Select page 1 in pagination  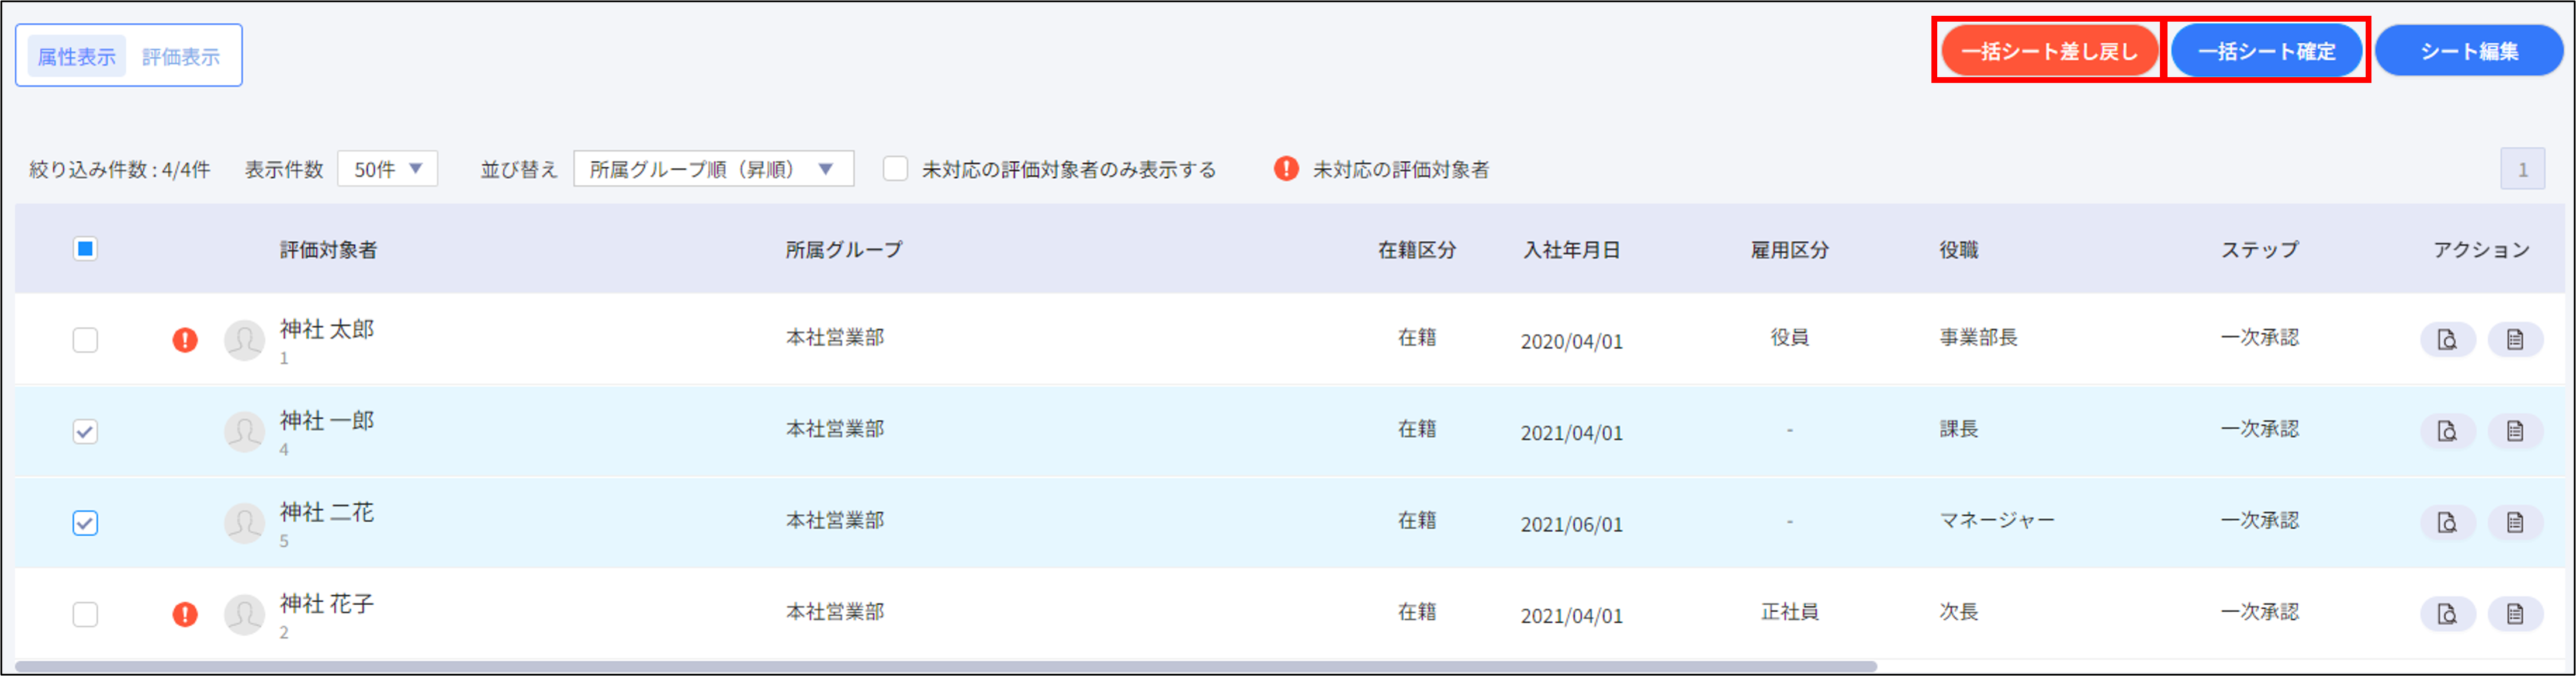tap(2524, 168)
